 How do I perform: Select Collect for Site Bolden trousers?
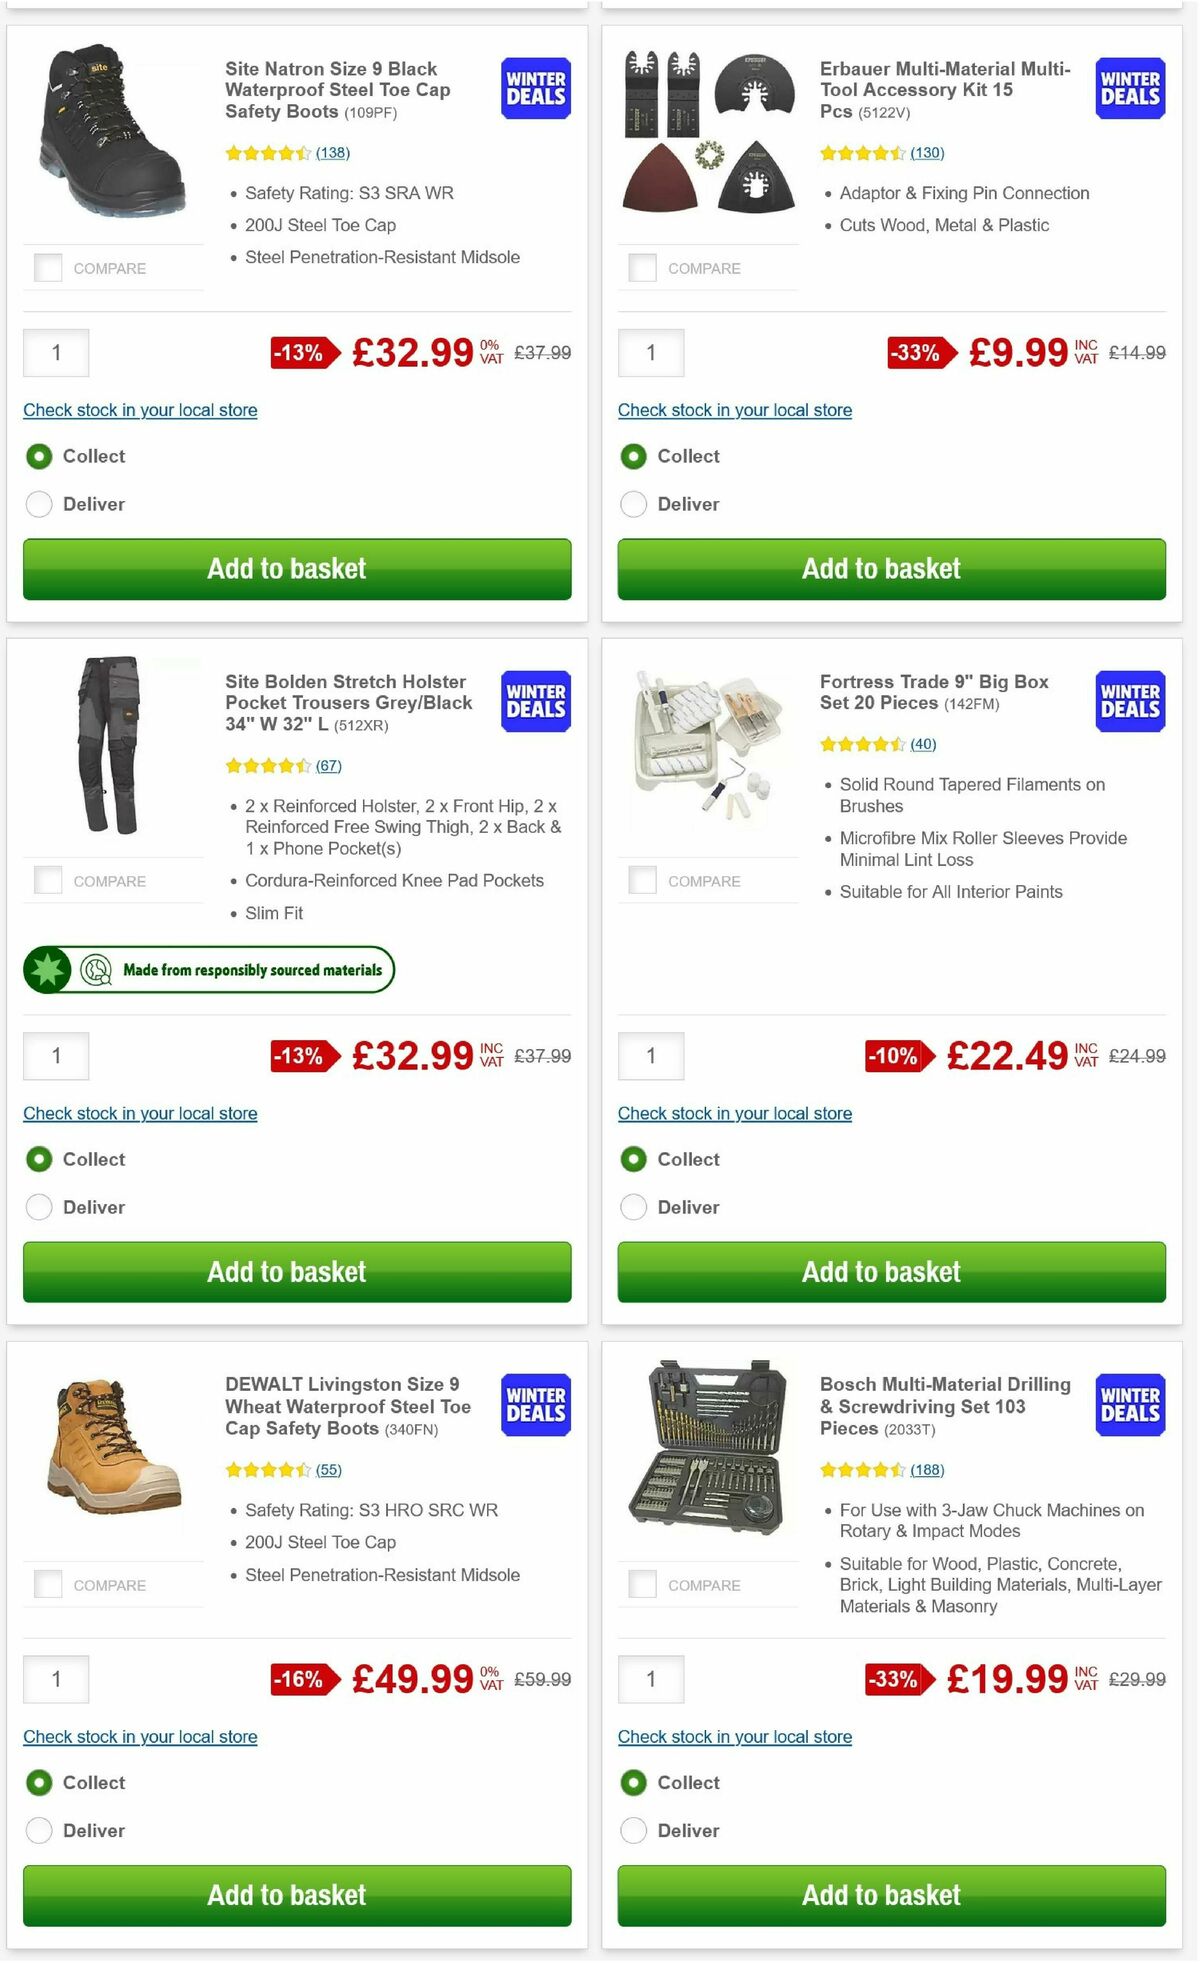(39, 1159)
